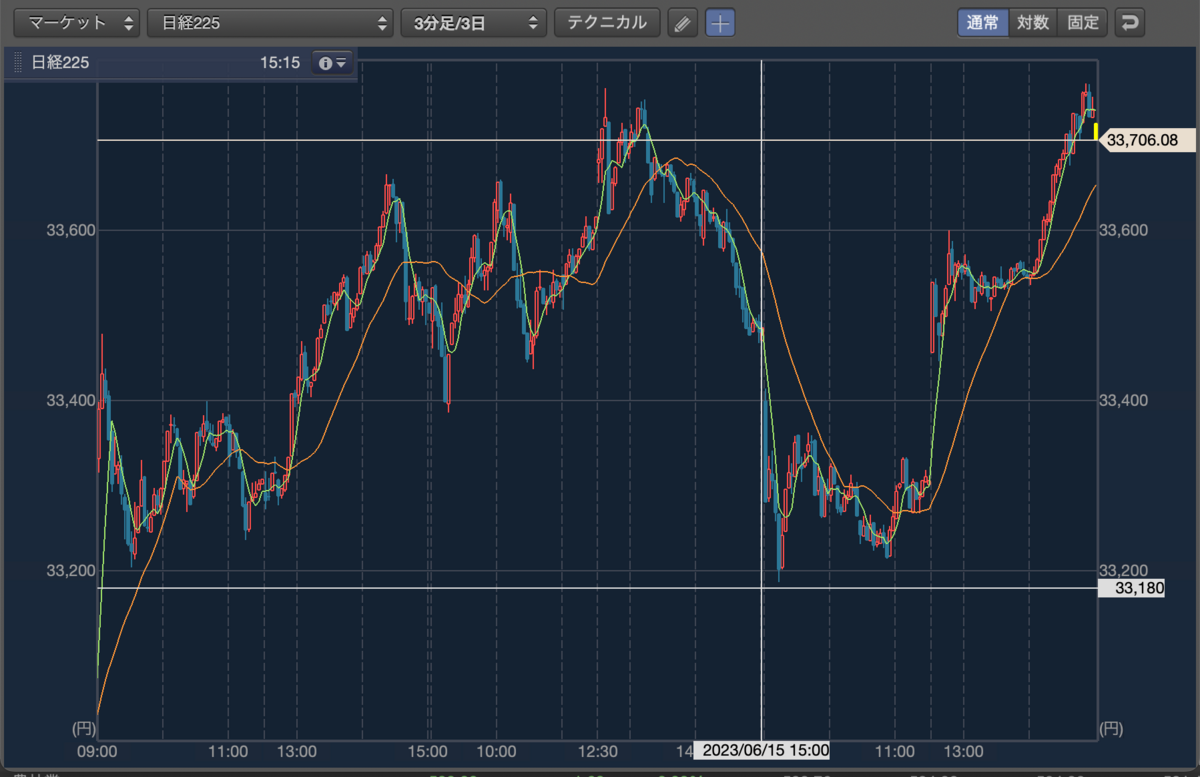Viewport: 1200px width, 777px height.
Task: Change the 3分足/3日 timeframe dropdown
Action: pyautogui.click(x=473, y=22)
